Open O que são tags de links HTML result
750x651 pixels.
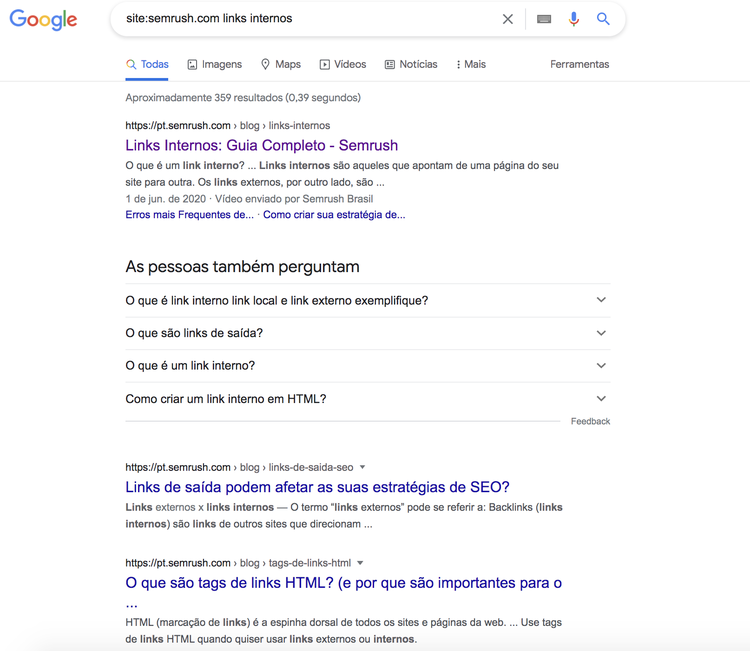[x=343, y=583]
